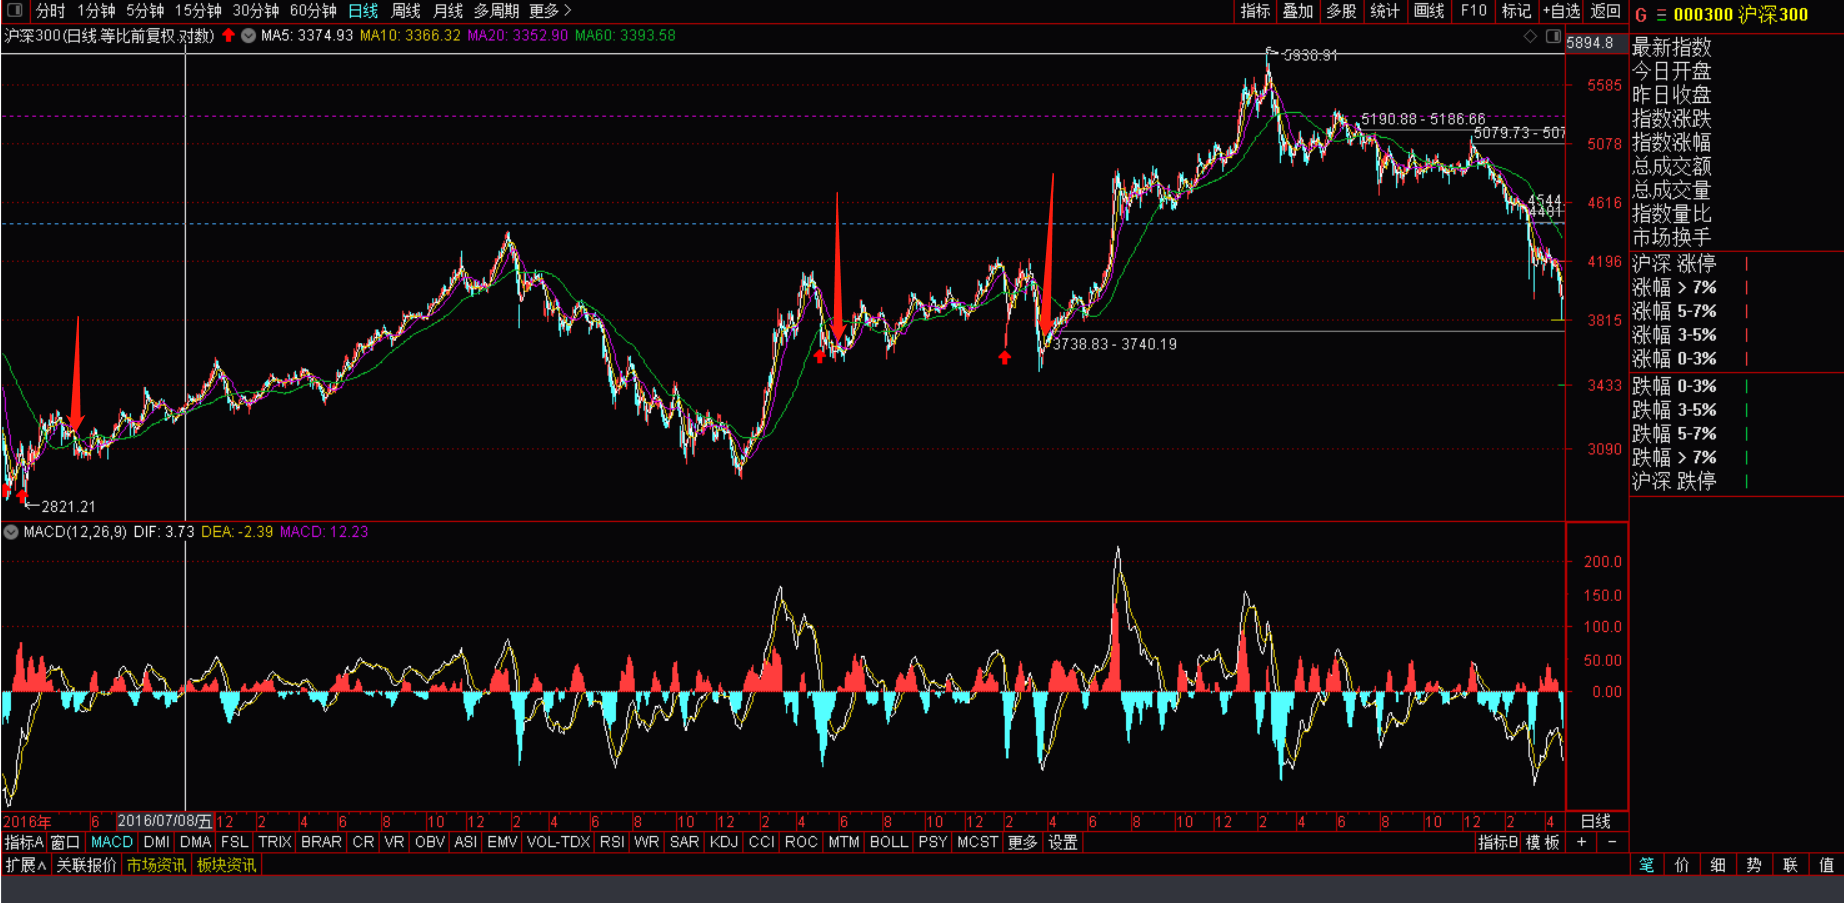
Task: Click the plus button to add an indicator pane
Action: coord(1581,842)
